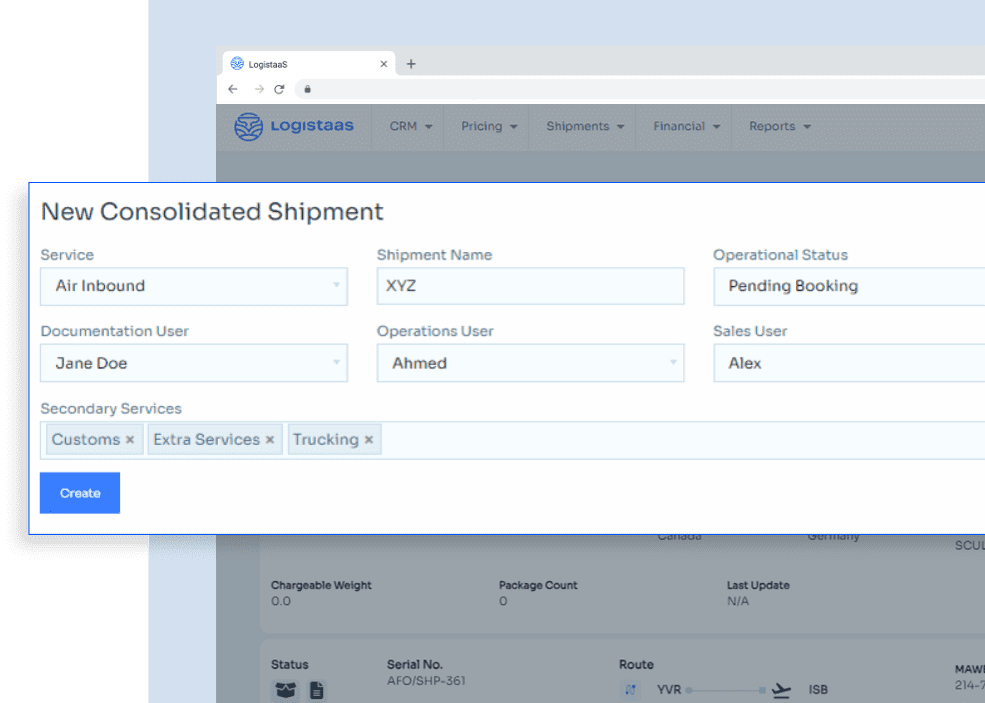Click the ISB destination code
Screen dimensions: 985x703
point(819,690)
